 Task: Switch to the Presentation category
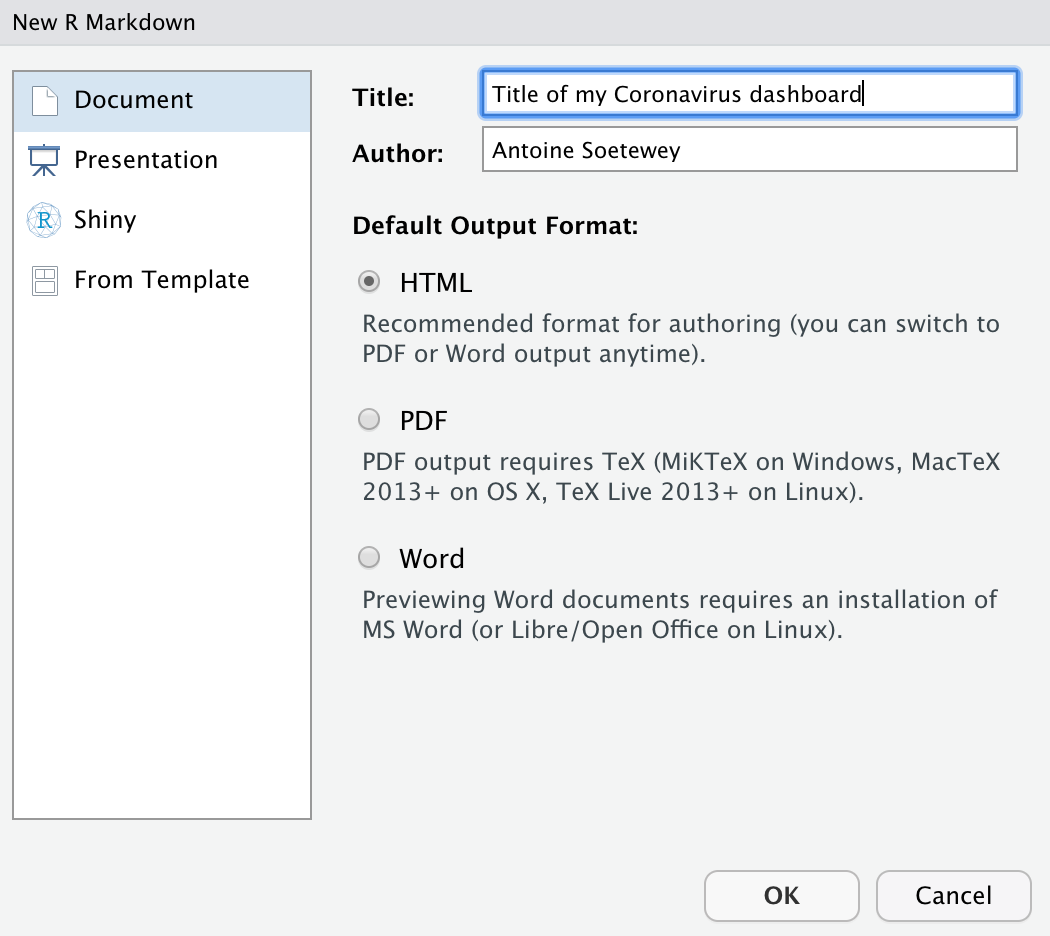click(145, 159)
